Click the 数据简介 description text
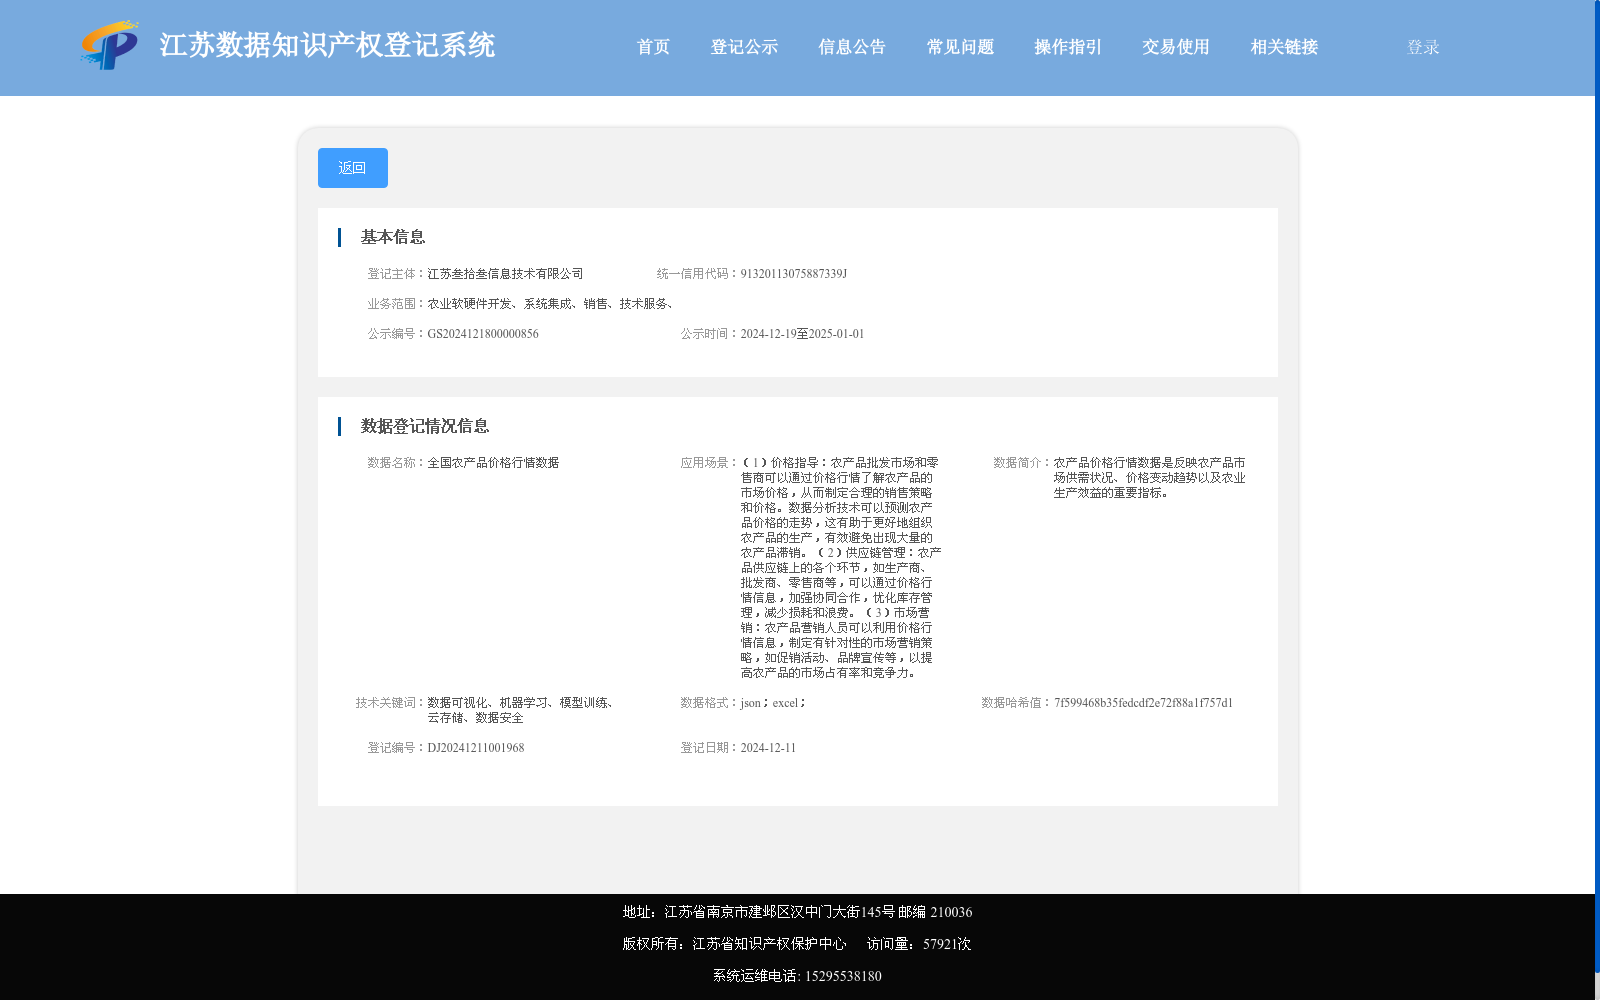Viewport: 1600px width, 1000px height. point(1149,478)
